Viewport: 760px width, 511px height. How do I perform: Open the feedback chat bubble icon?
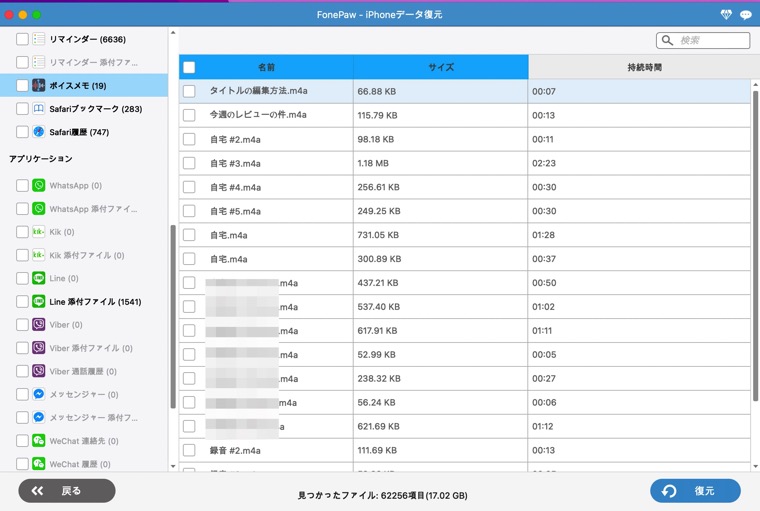745,15
